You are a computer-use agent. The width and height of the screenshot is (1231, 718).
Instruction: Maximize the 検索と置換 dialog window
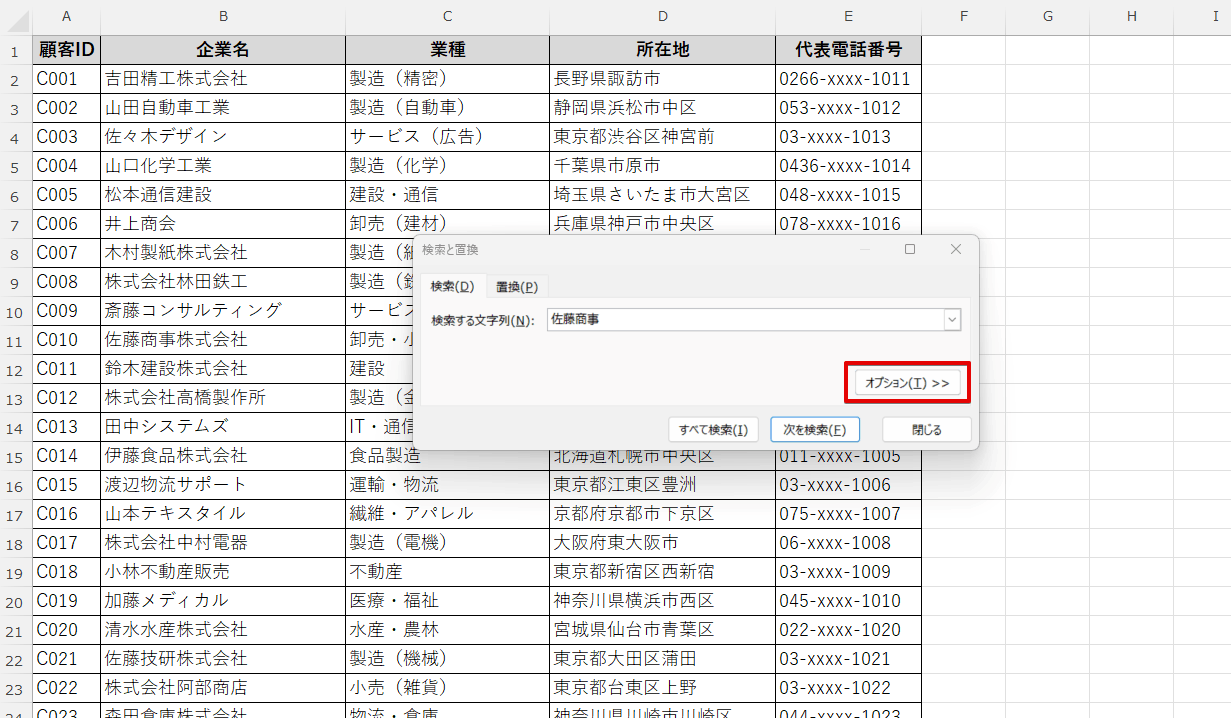(x=910, y=249)
